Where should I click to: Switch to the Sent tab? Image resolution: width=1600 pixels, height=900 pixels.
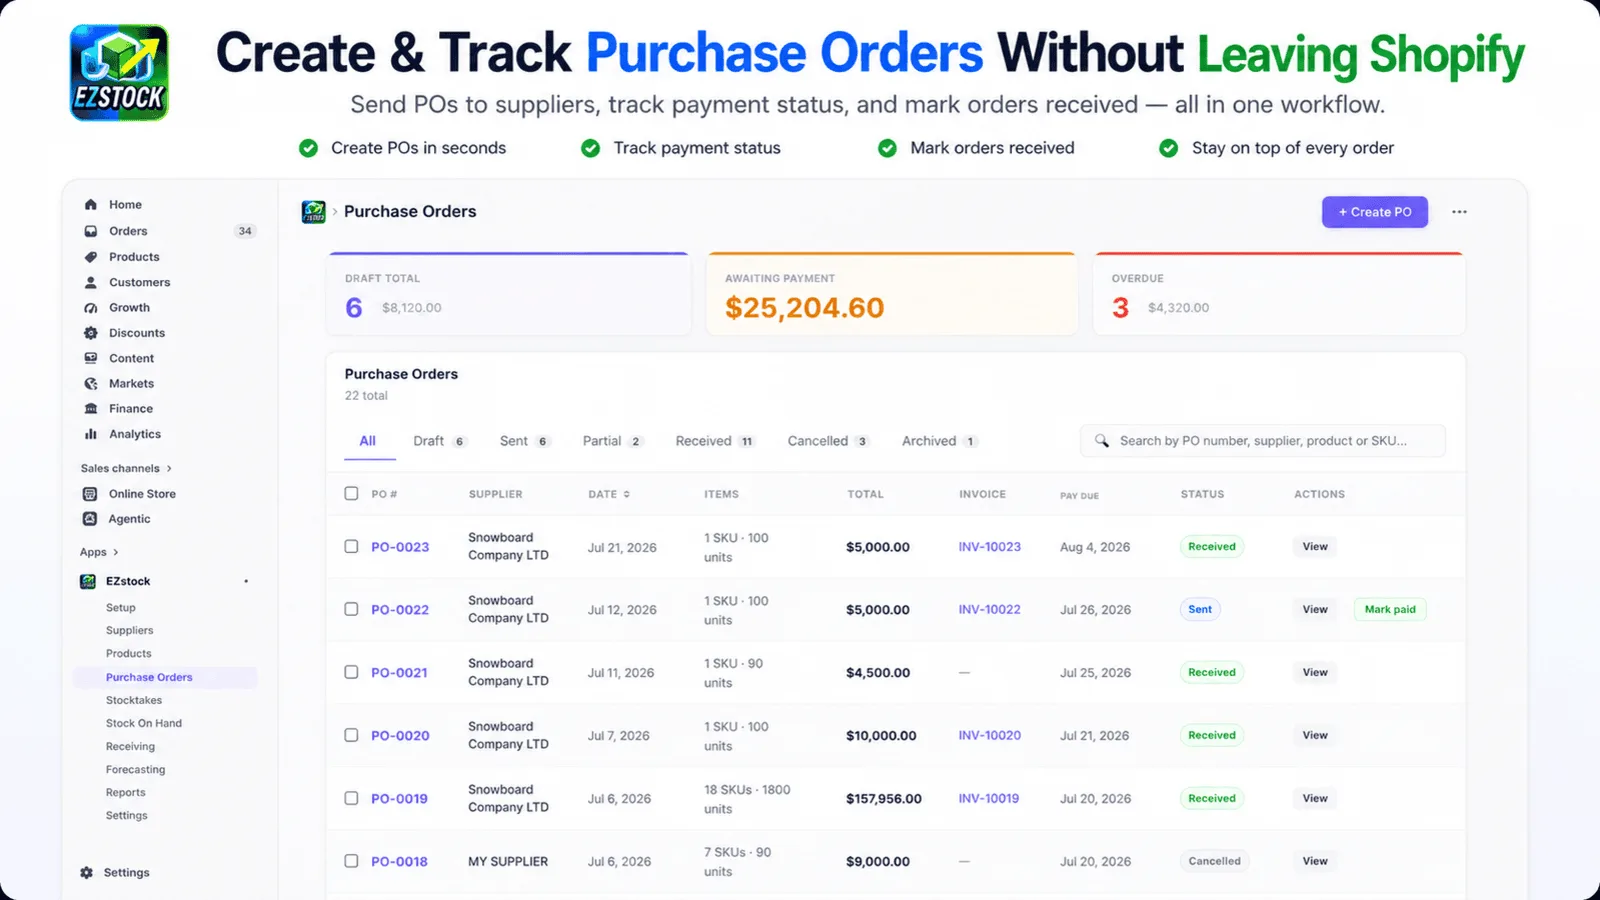click(525, 441)
